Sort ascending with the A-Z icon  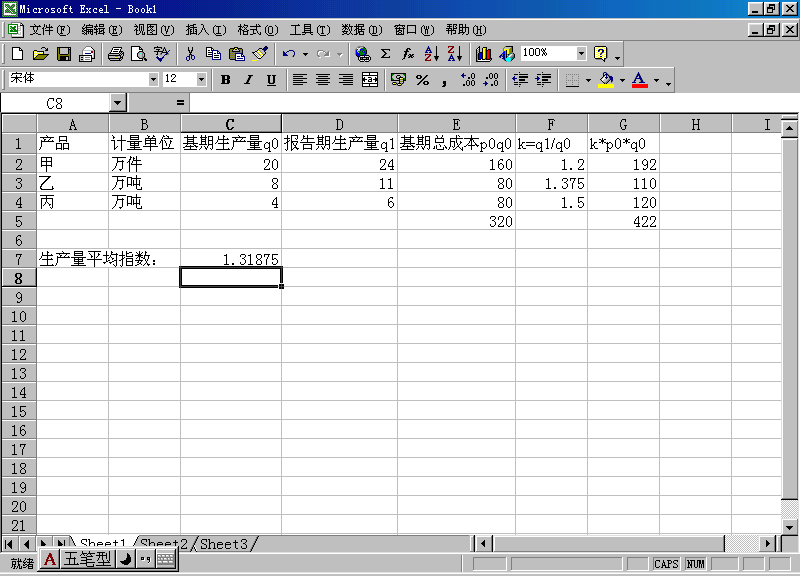[x=431, y=53]
